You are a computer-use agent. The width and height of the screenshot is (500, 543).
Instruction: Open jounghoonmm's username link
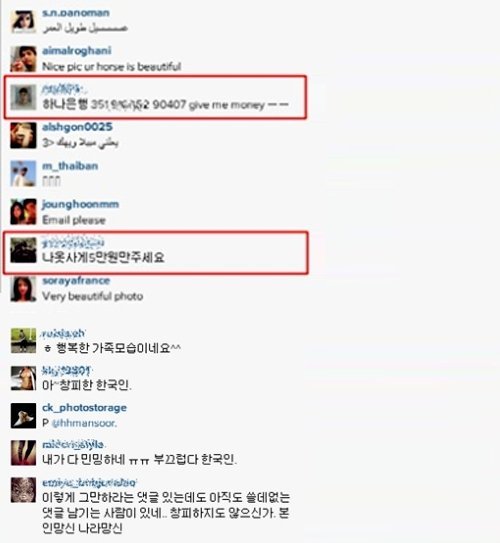point(80,204)
